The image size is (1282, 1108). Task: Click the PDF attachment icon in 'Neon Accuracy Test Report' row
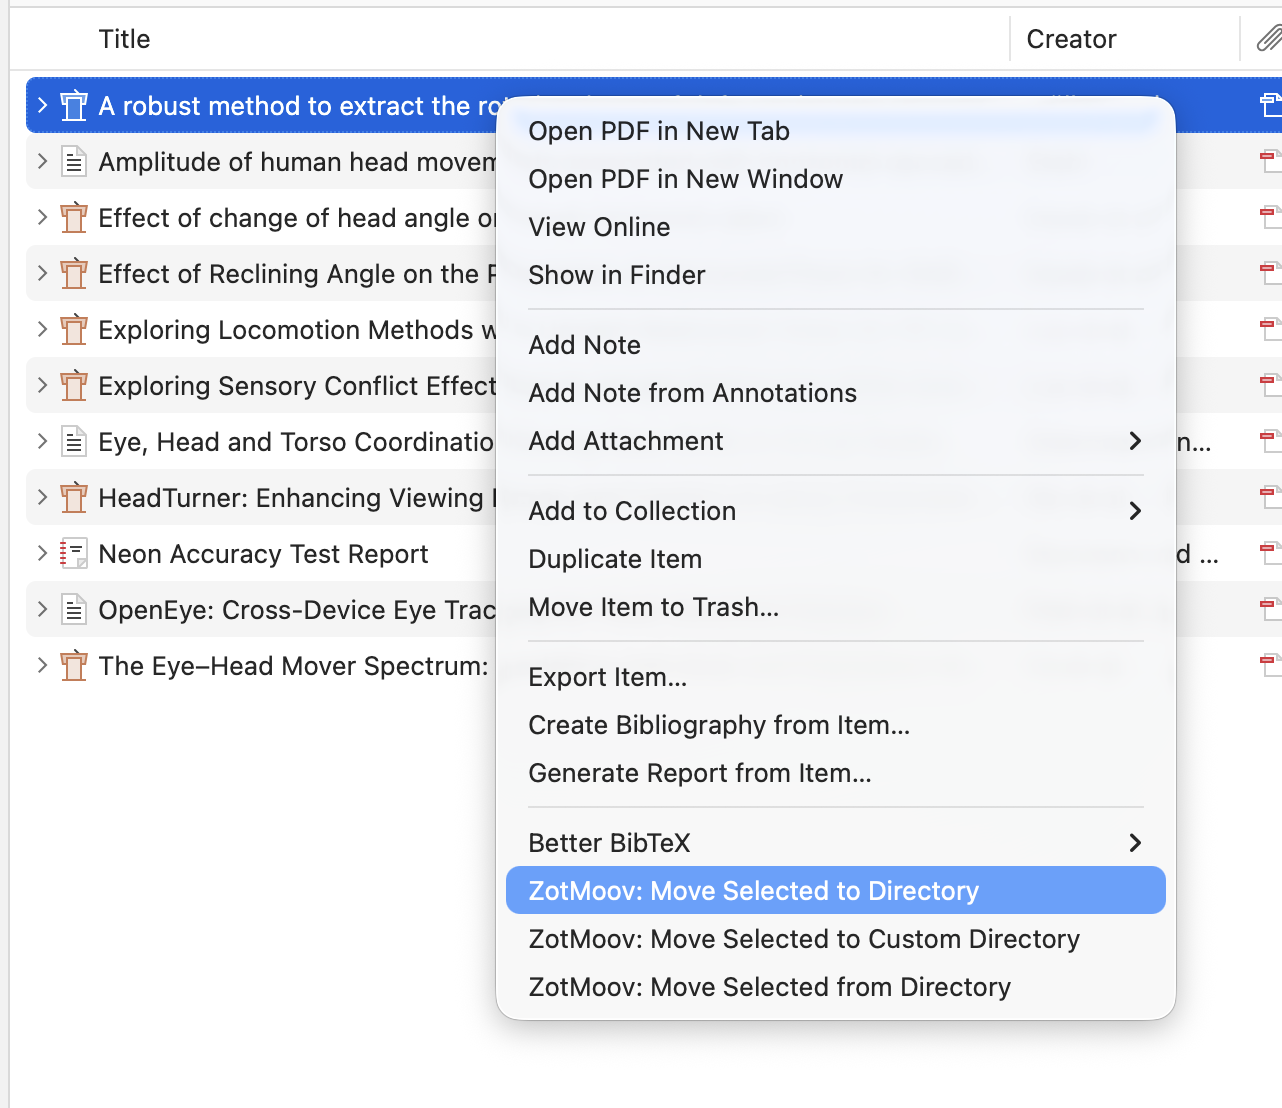pos(1270,554)
